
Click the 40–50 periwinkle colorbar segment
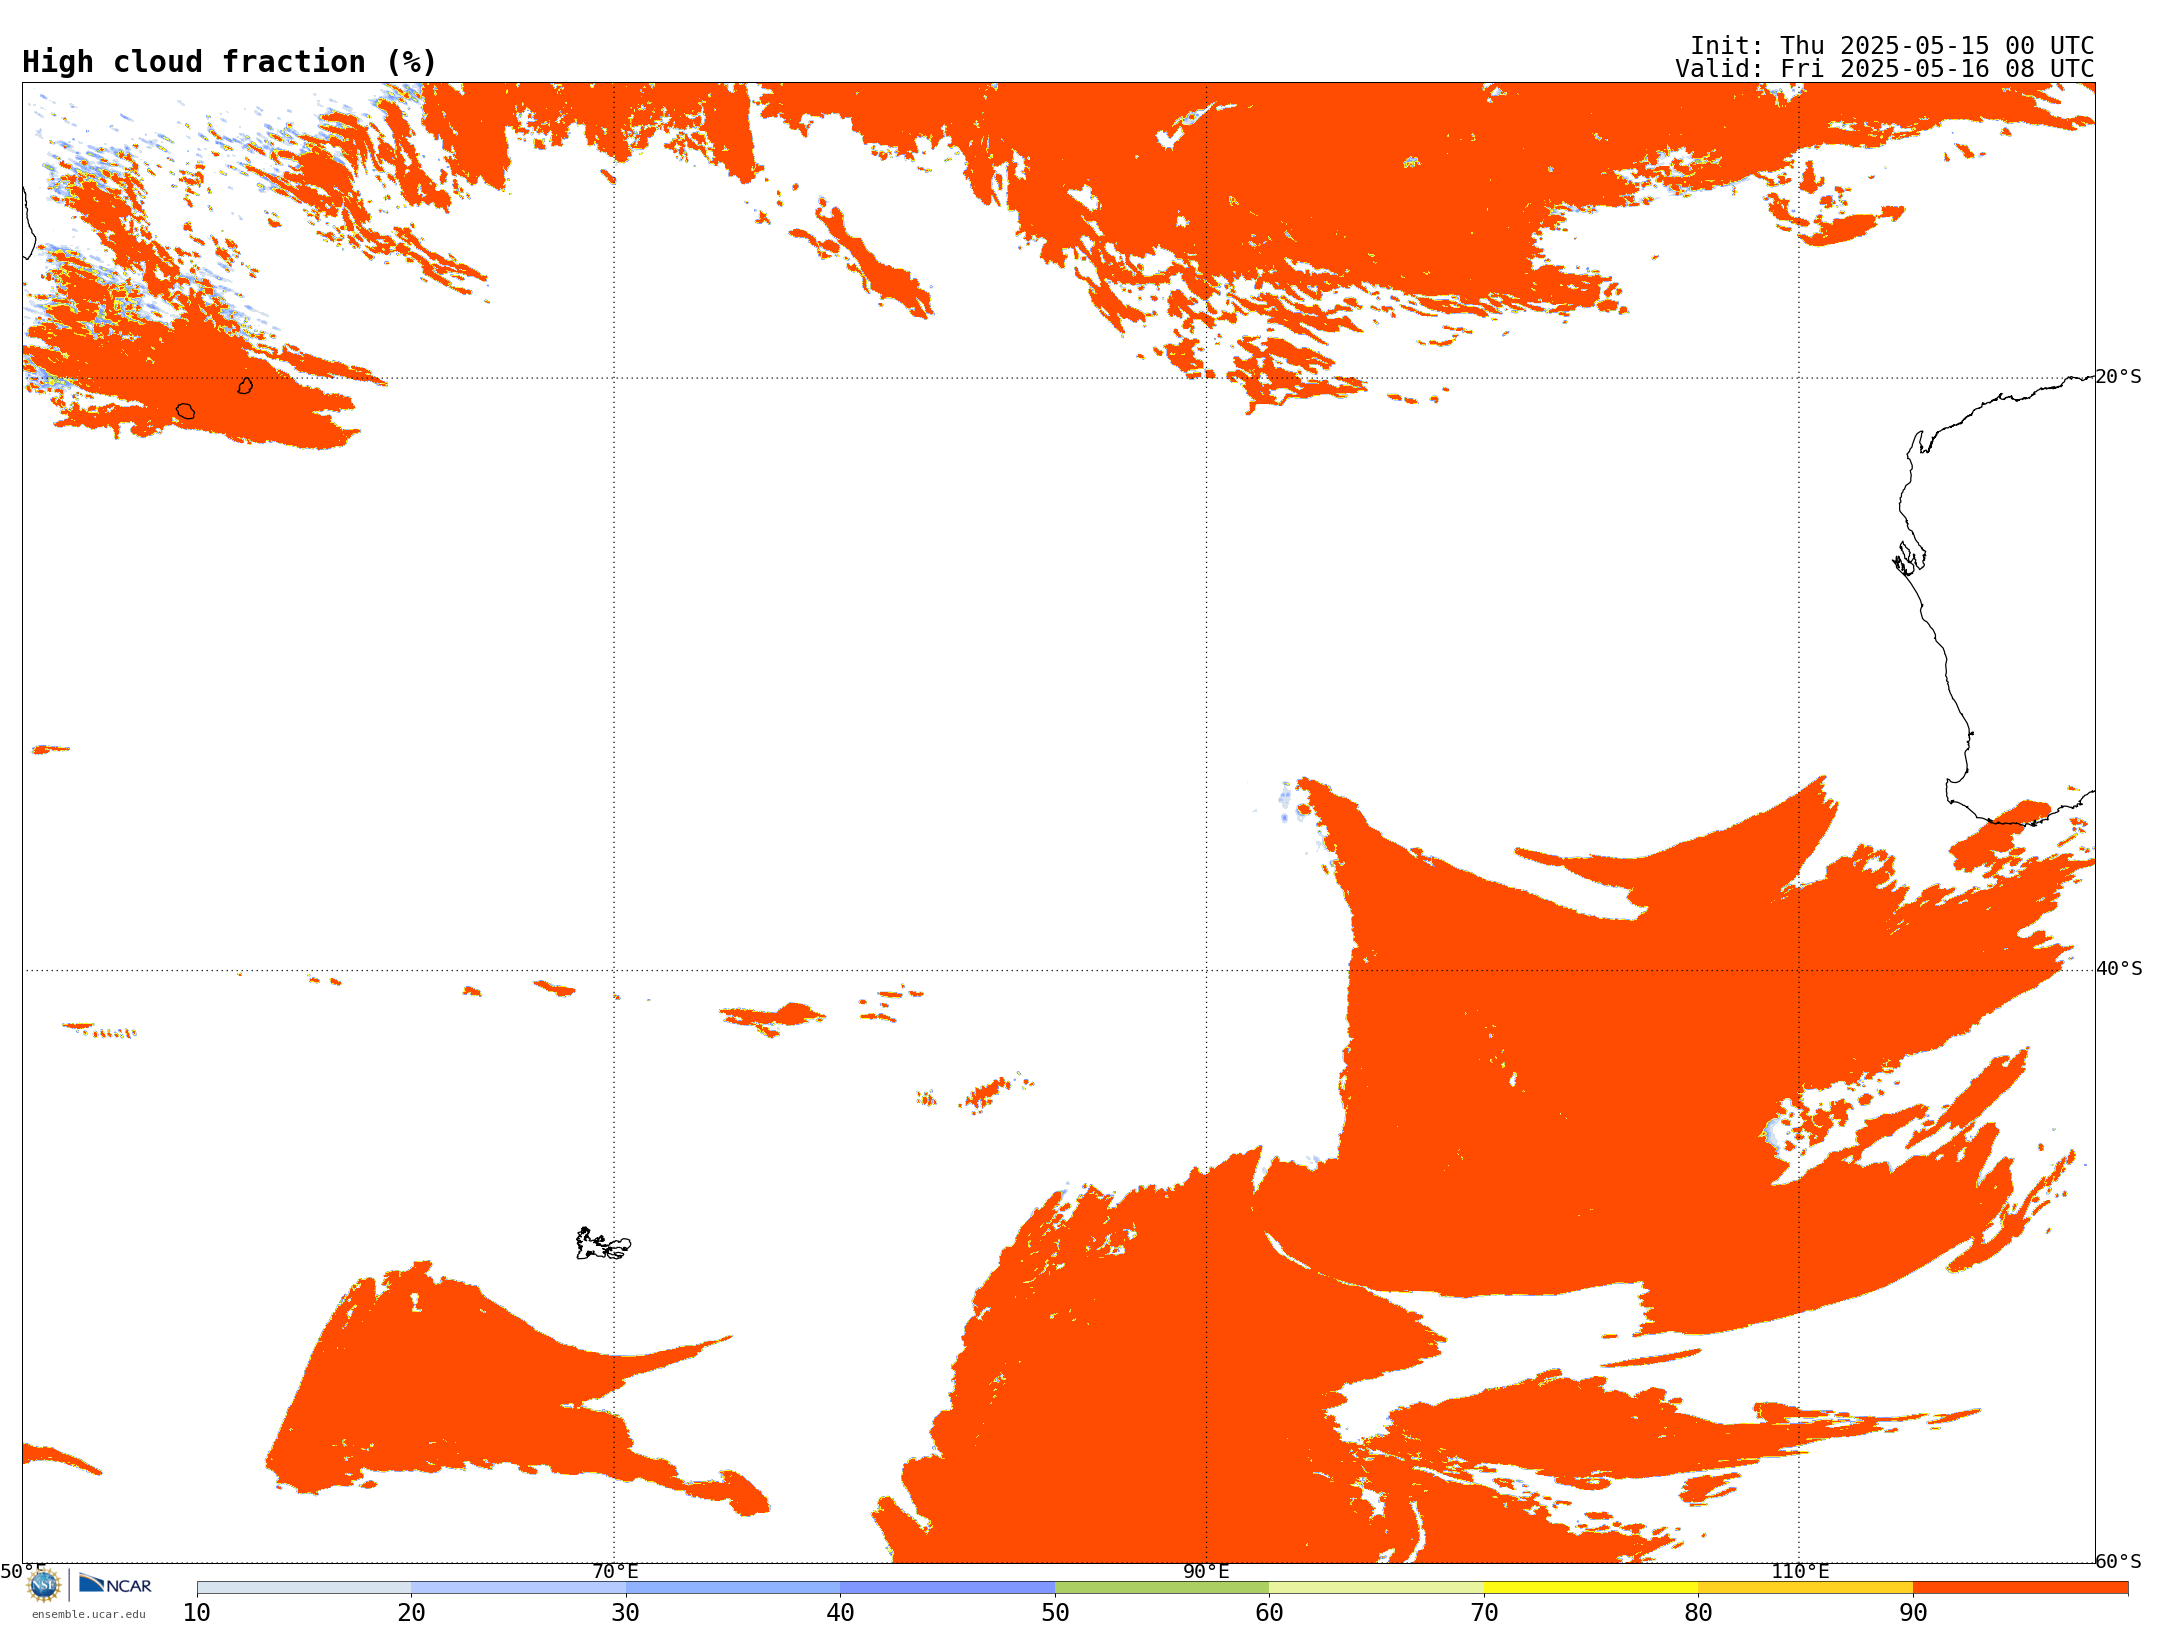[x=947, y=1588]
